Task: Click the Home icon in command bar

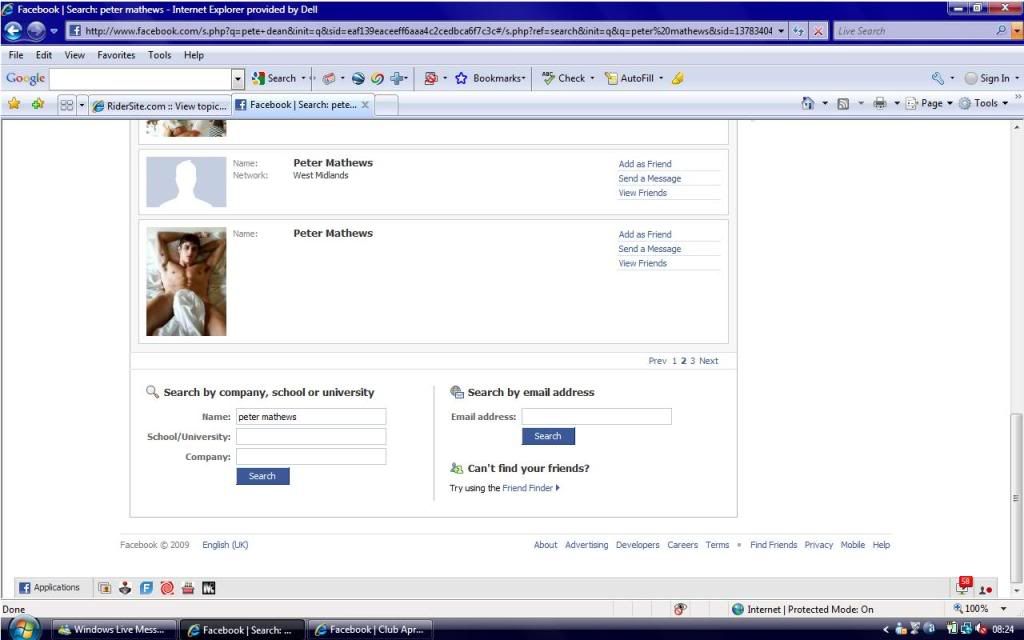Action: click(808, 103)
